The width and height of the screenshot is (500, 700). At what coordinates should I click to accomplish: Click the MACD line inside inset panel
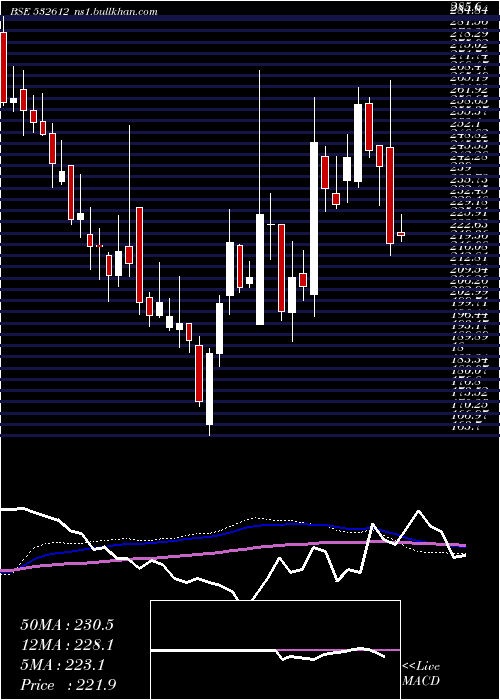(268, 653)
